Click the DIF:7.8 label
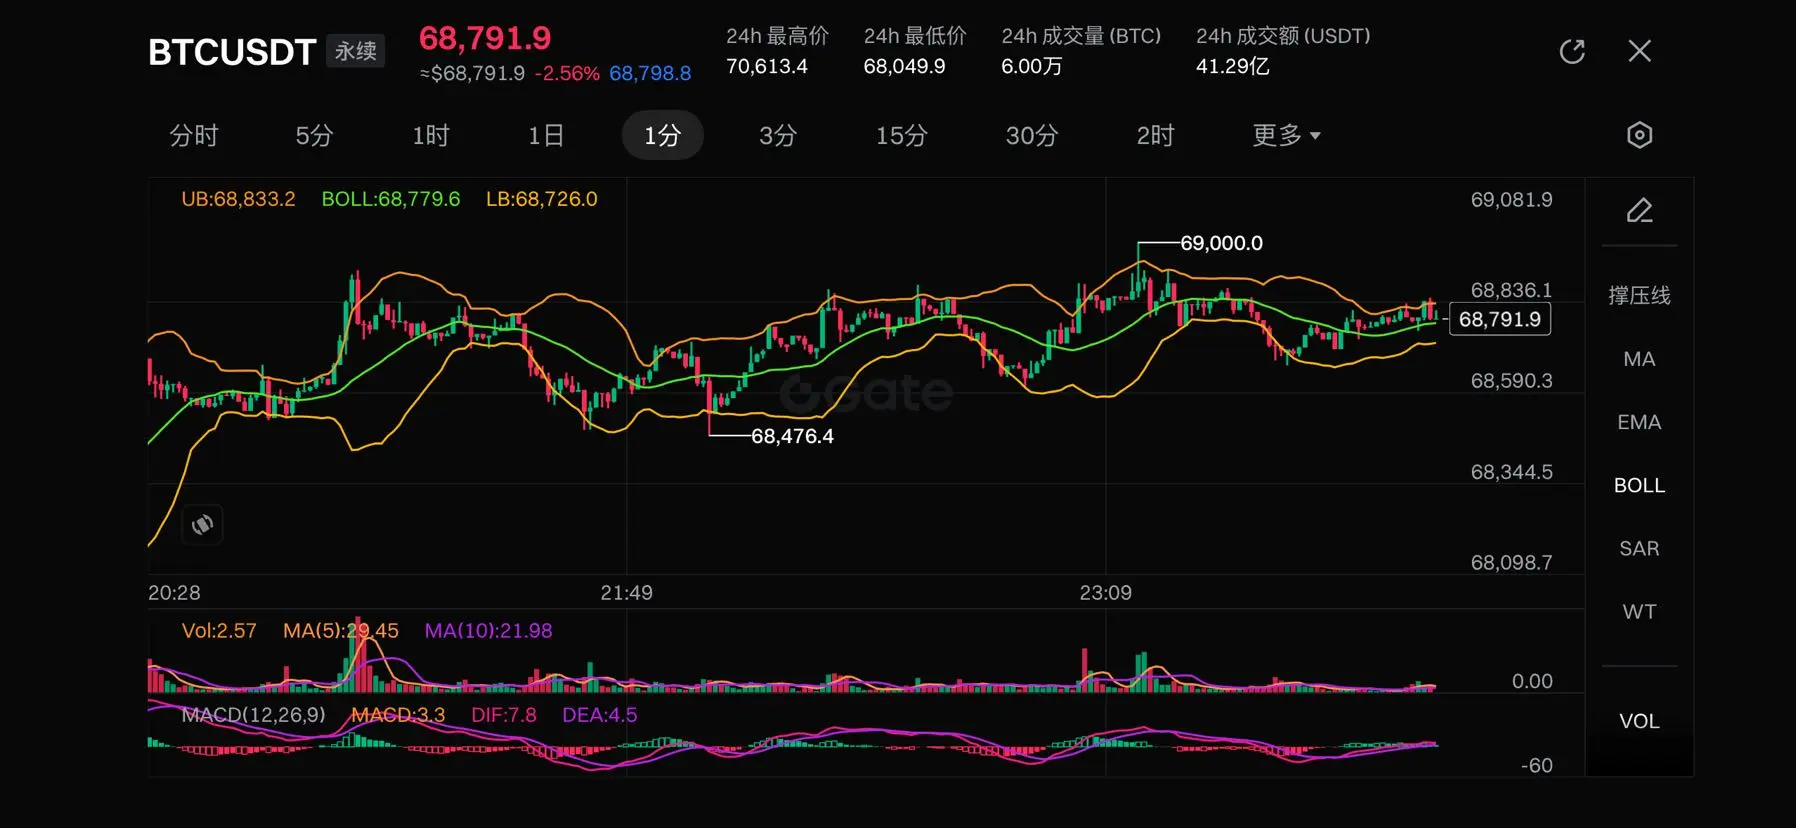This screenshot has height=828, width=1796. (504, 715)
